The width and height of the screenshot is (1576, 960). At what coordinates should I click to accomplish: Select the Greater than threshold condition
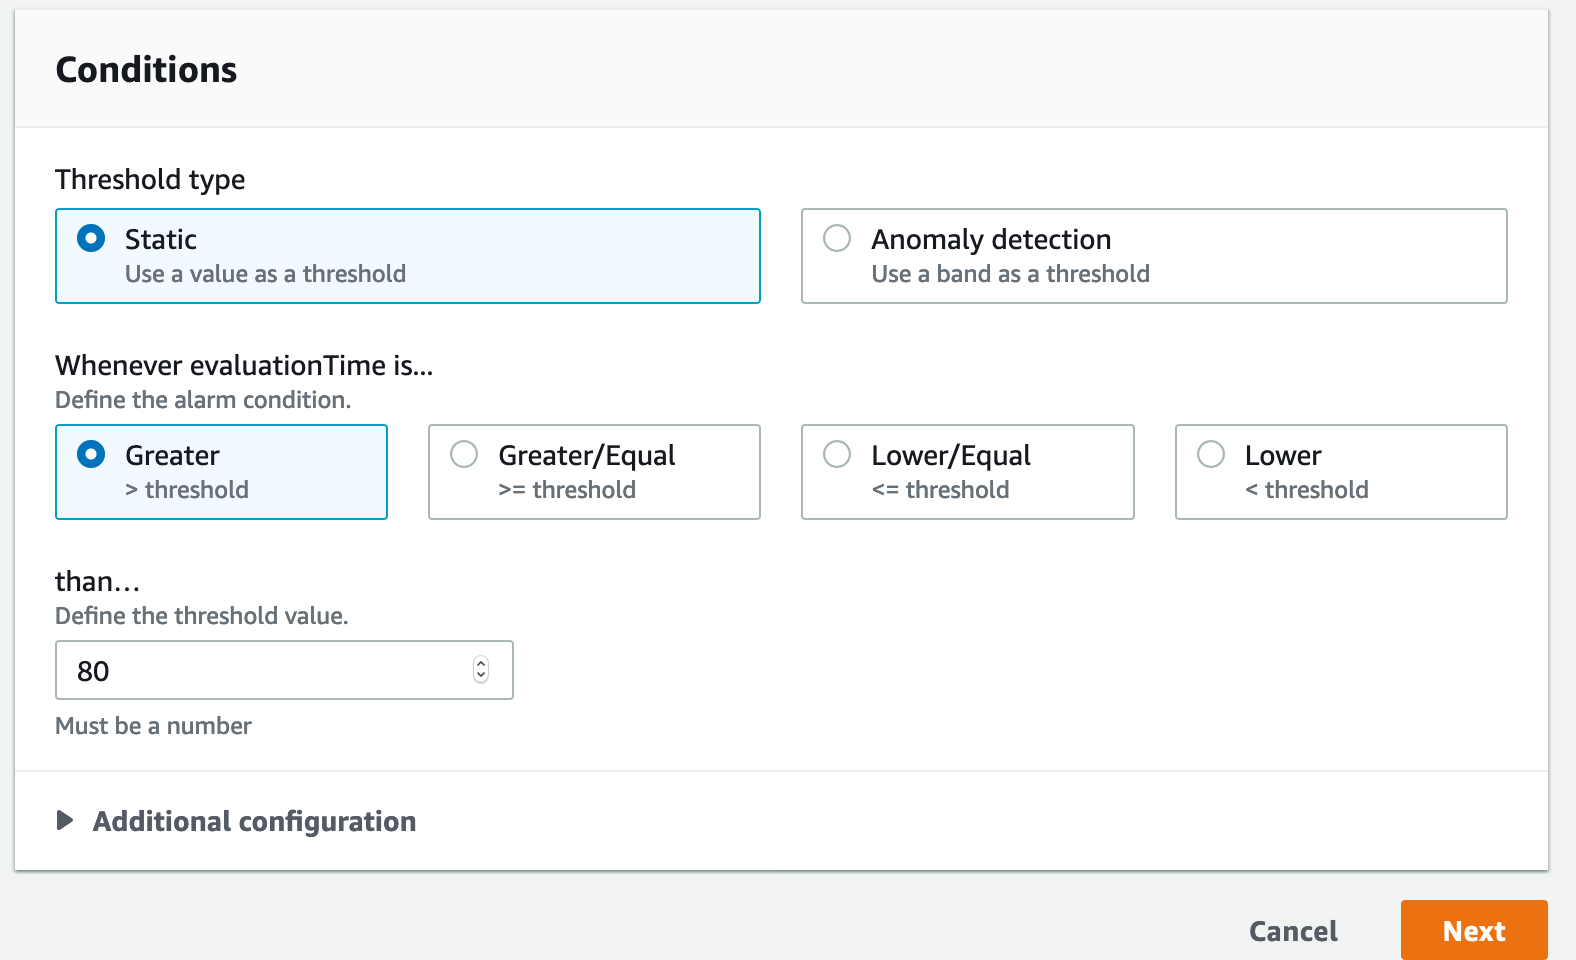pos(91,454)
